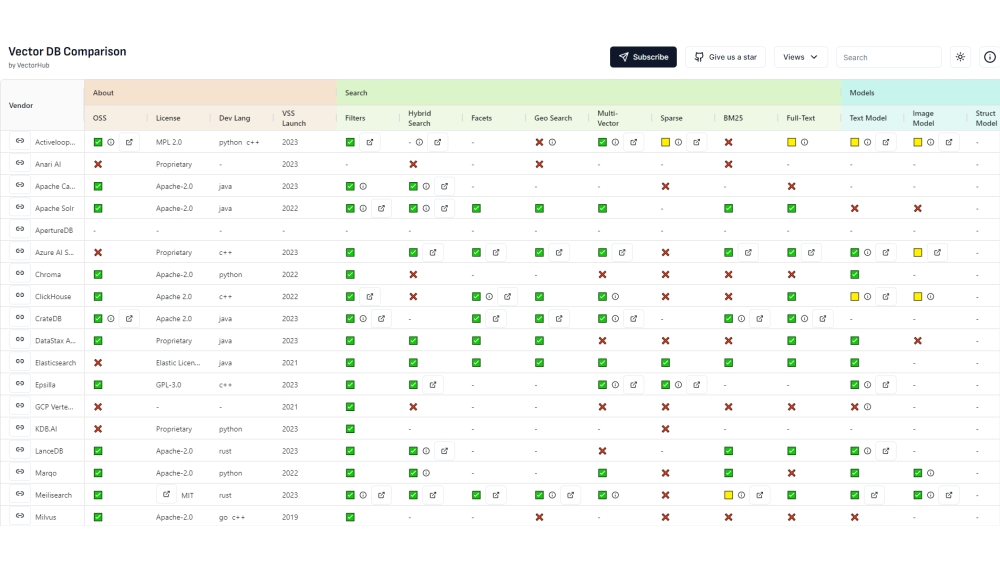Viewport: 1000px width, 563px height.
Task: Focus the Search input field
Action: [x=888, y=57]
